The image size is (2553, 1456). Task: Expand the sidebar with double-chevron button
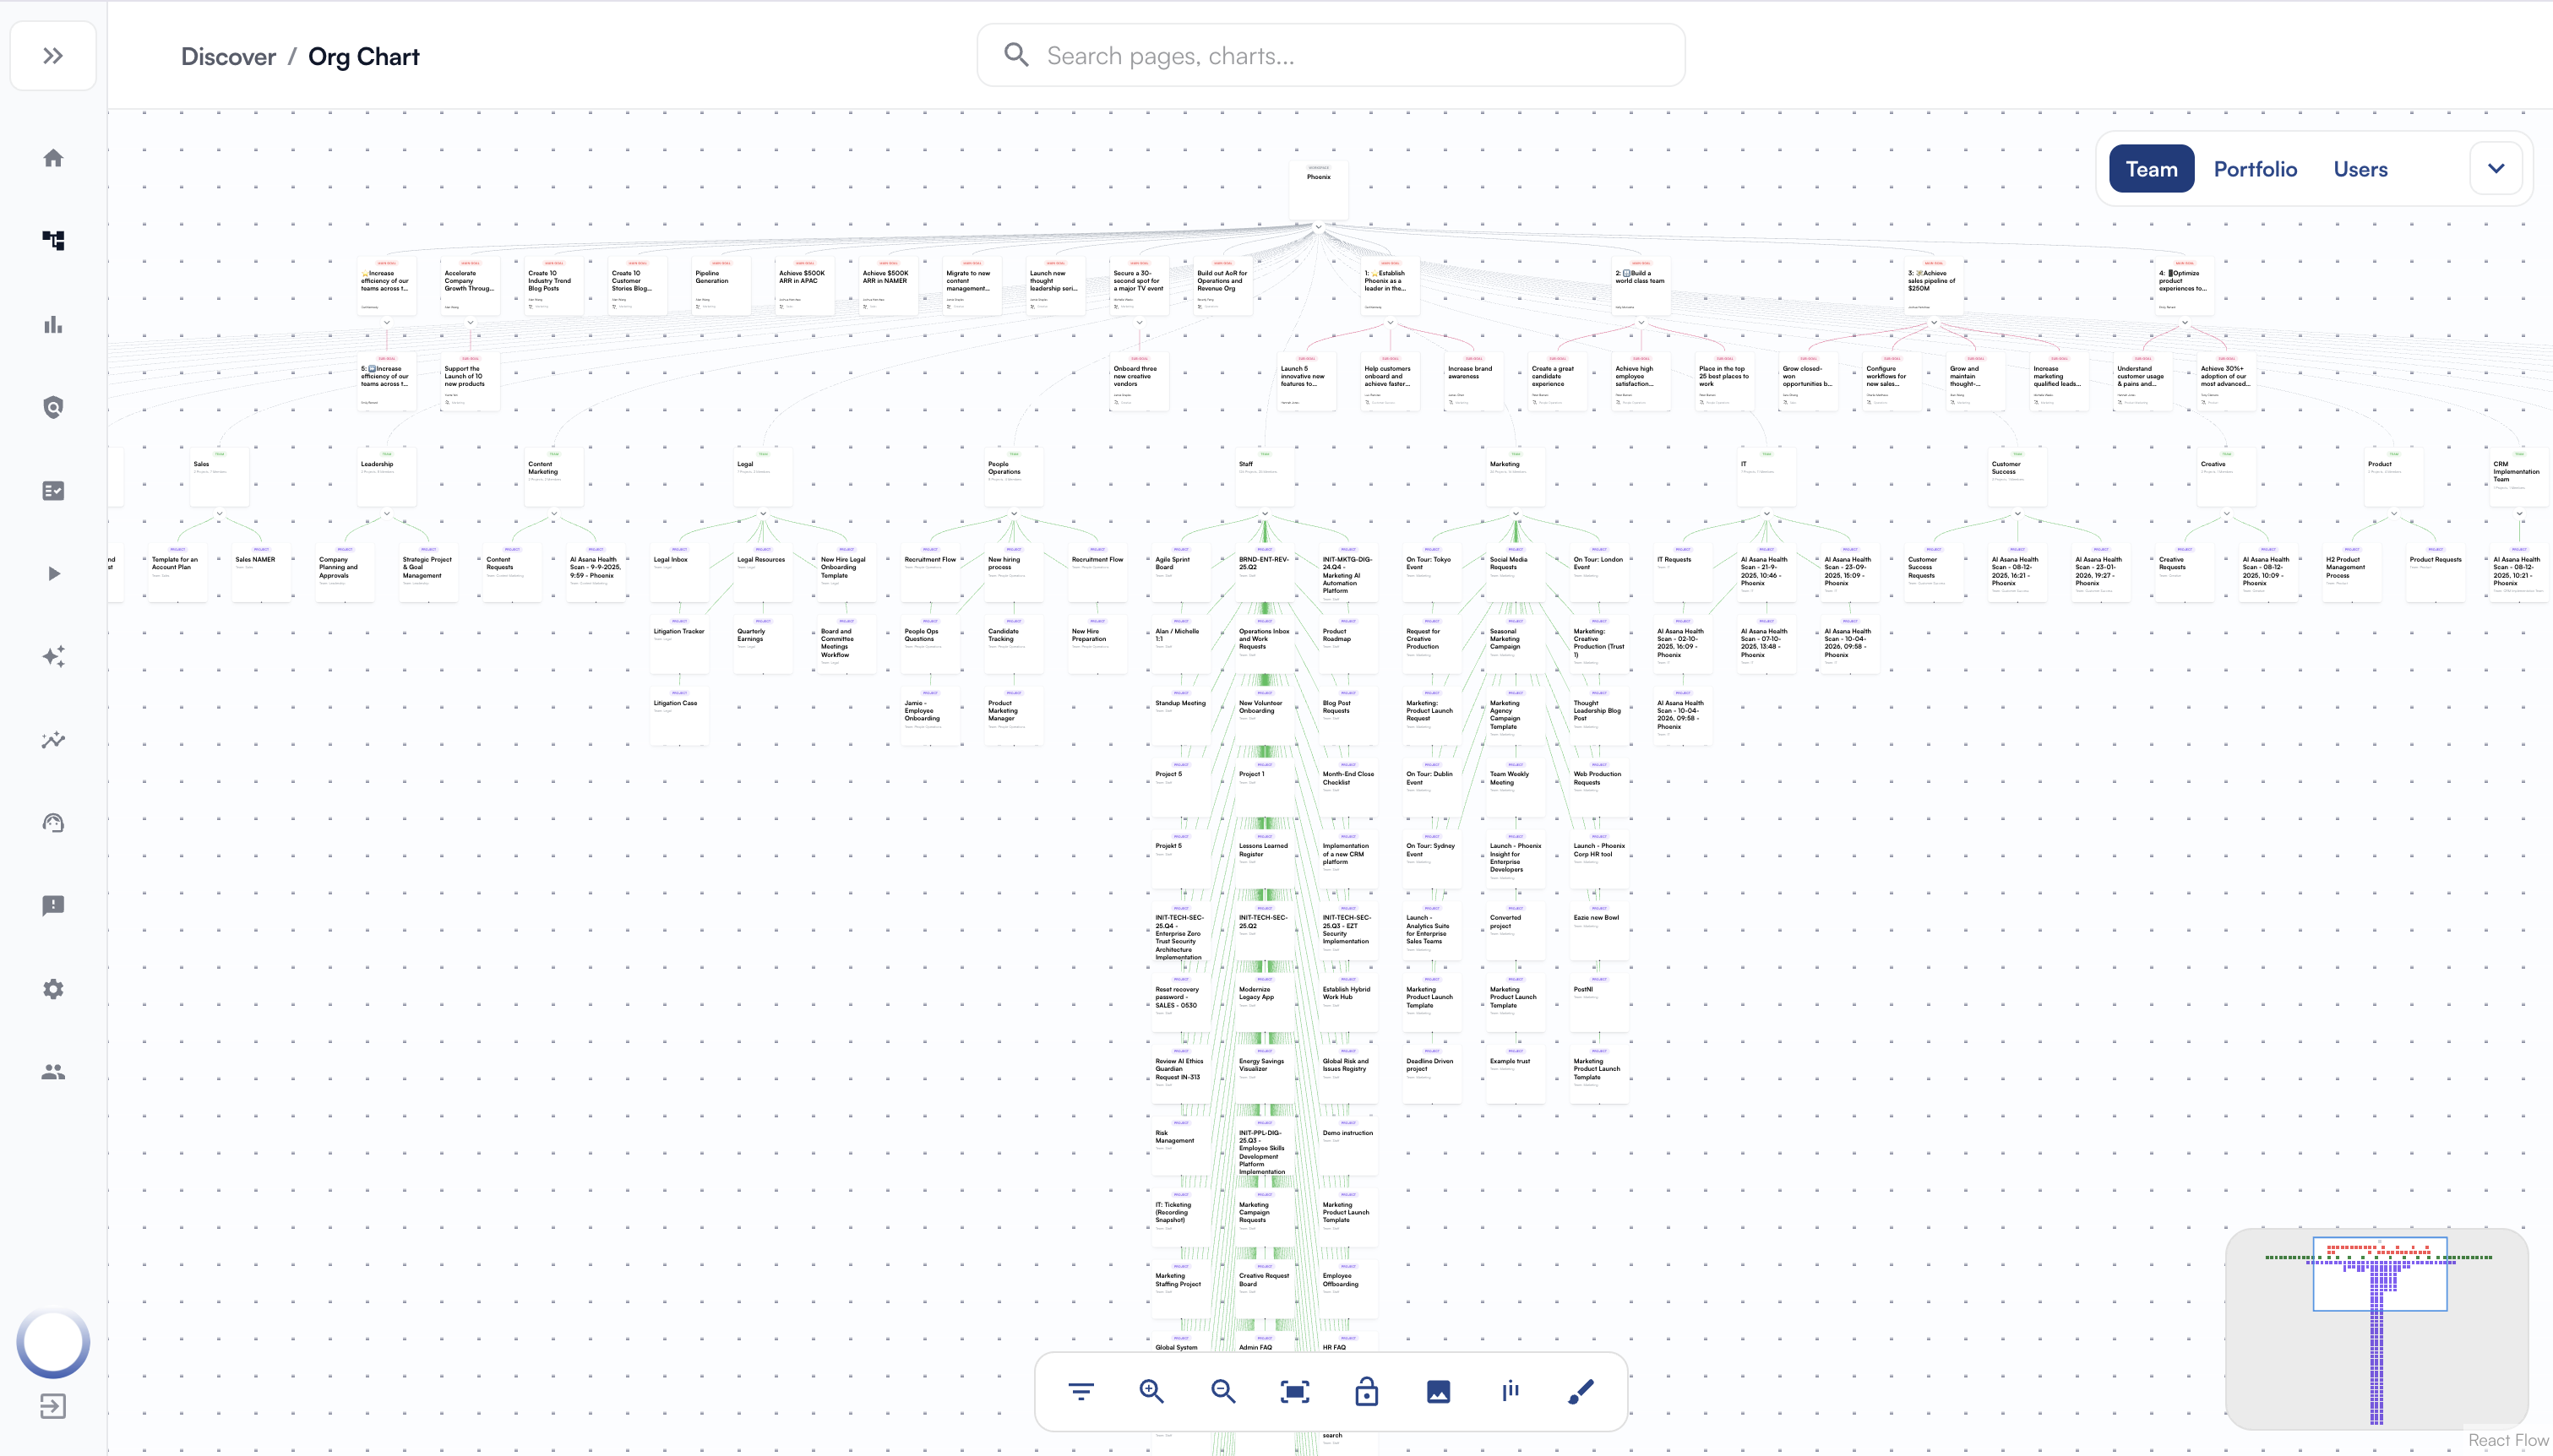53,56
